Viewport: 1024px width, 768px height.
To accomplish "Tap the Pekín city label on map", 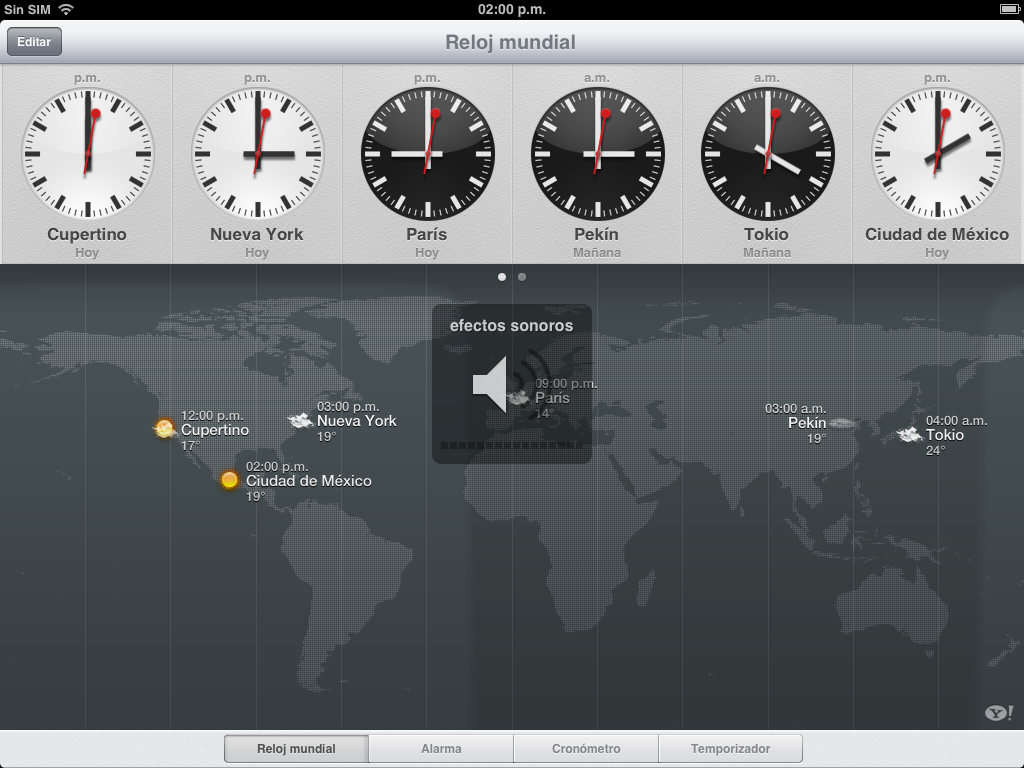I will click(807, 423).
